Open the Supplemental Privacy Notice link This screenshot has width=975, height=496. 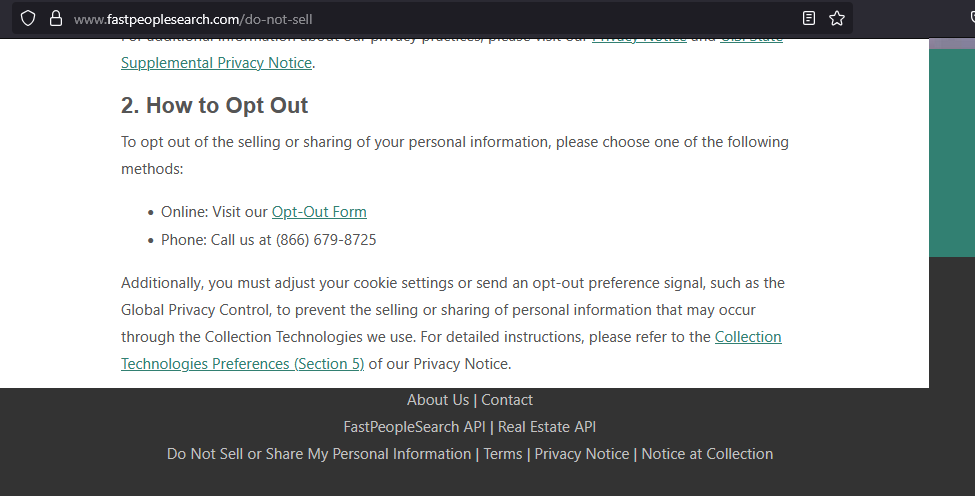[x=216, y=63]
